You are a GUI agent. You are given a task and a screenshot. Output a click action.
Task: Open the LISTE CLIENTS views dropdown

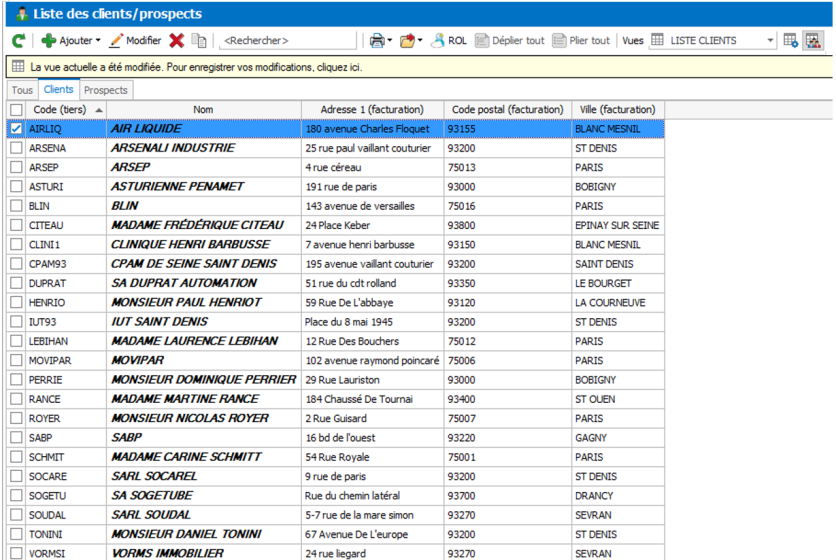pyautogui.click(x=770, y=41)
